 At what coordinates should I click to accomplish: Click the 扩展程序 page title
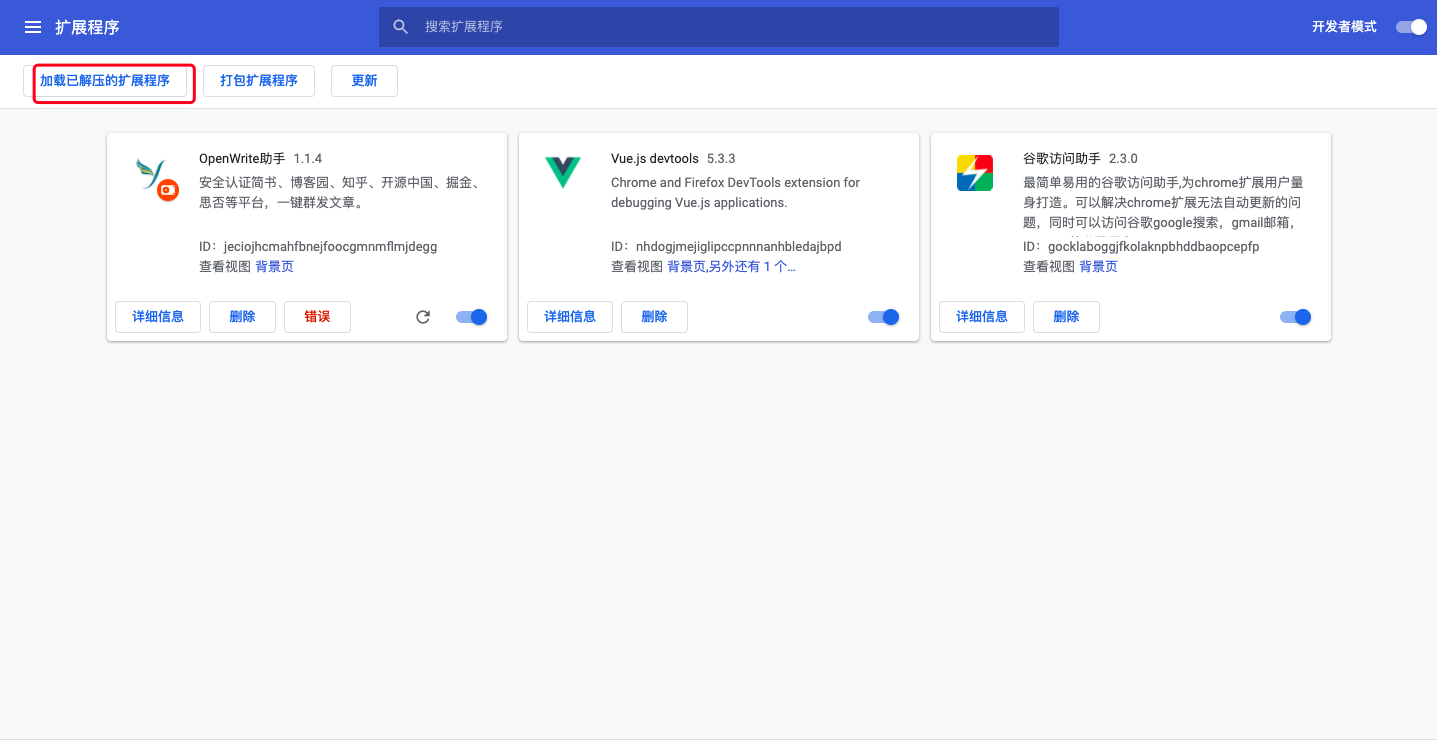coord(87,27)
